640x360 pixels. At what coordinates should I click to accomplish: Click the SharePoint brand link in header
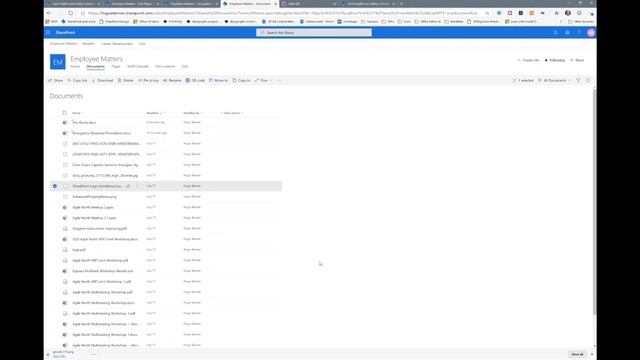[x=65, y=32]
